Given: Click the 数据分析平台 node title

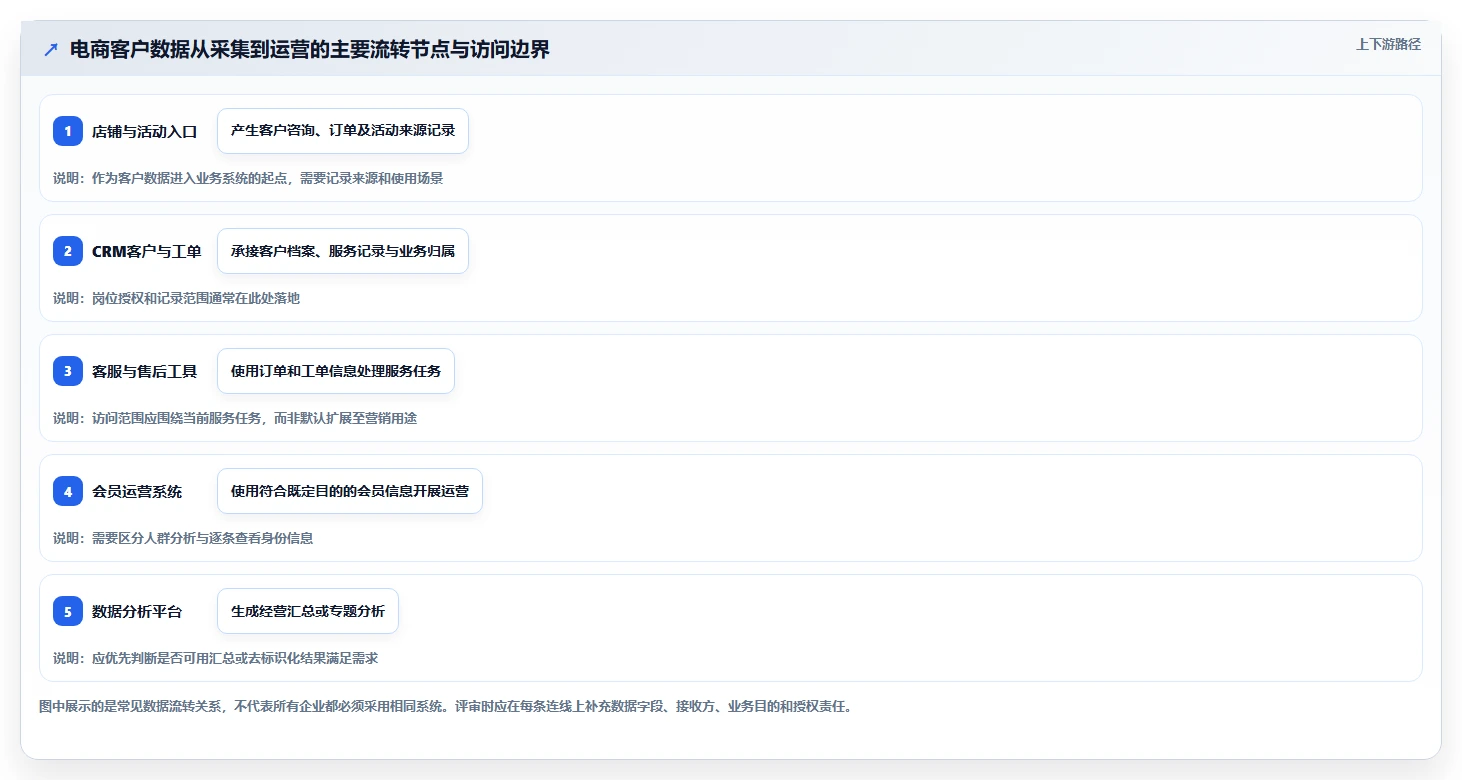Looking at the screenshot, I should coord(137,611).
